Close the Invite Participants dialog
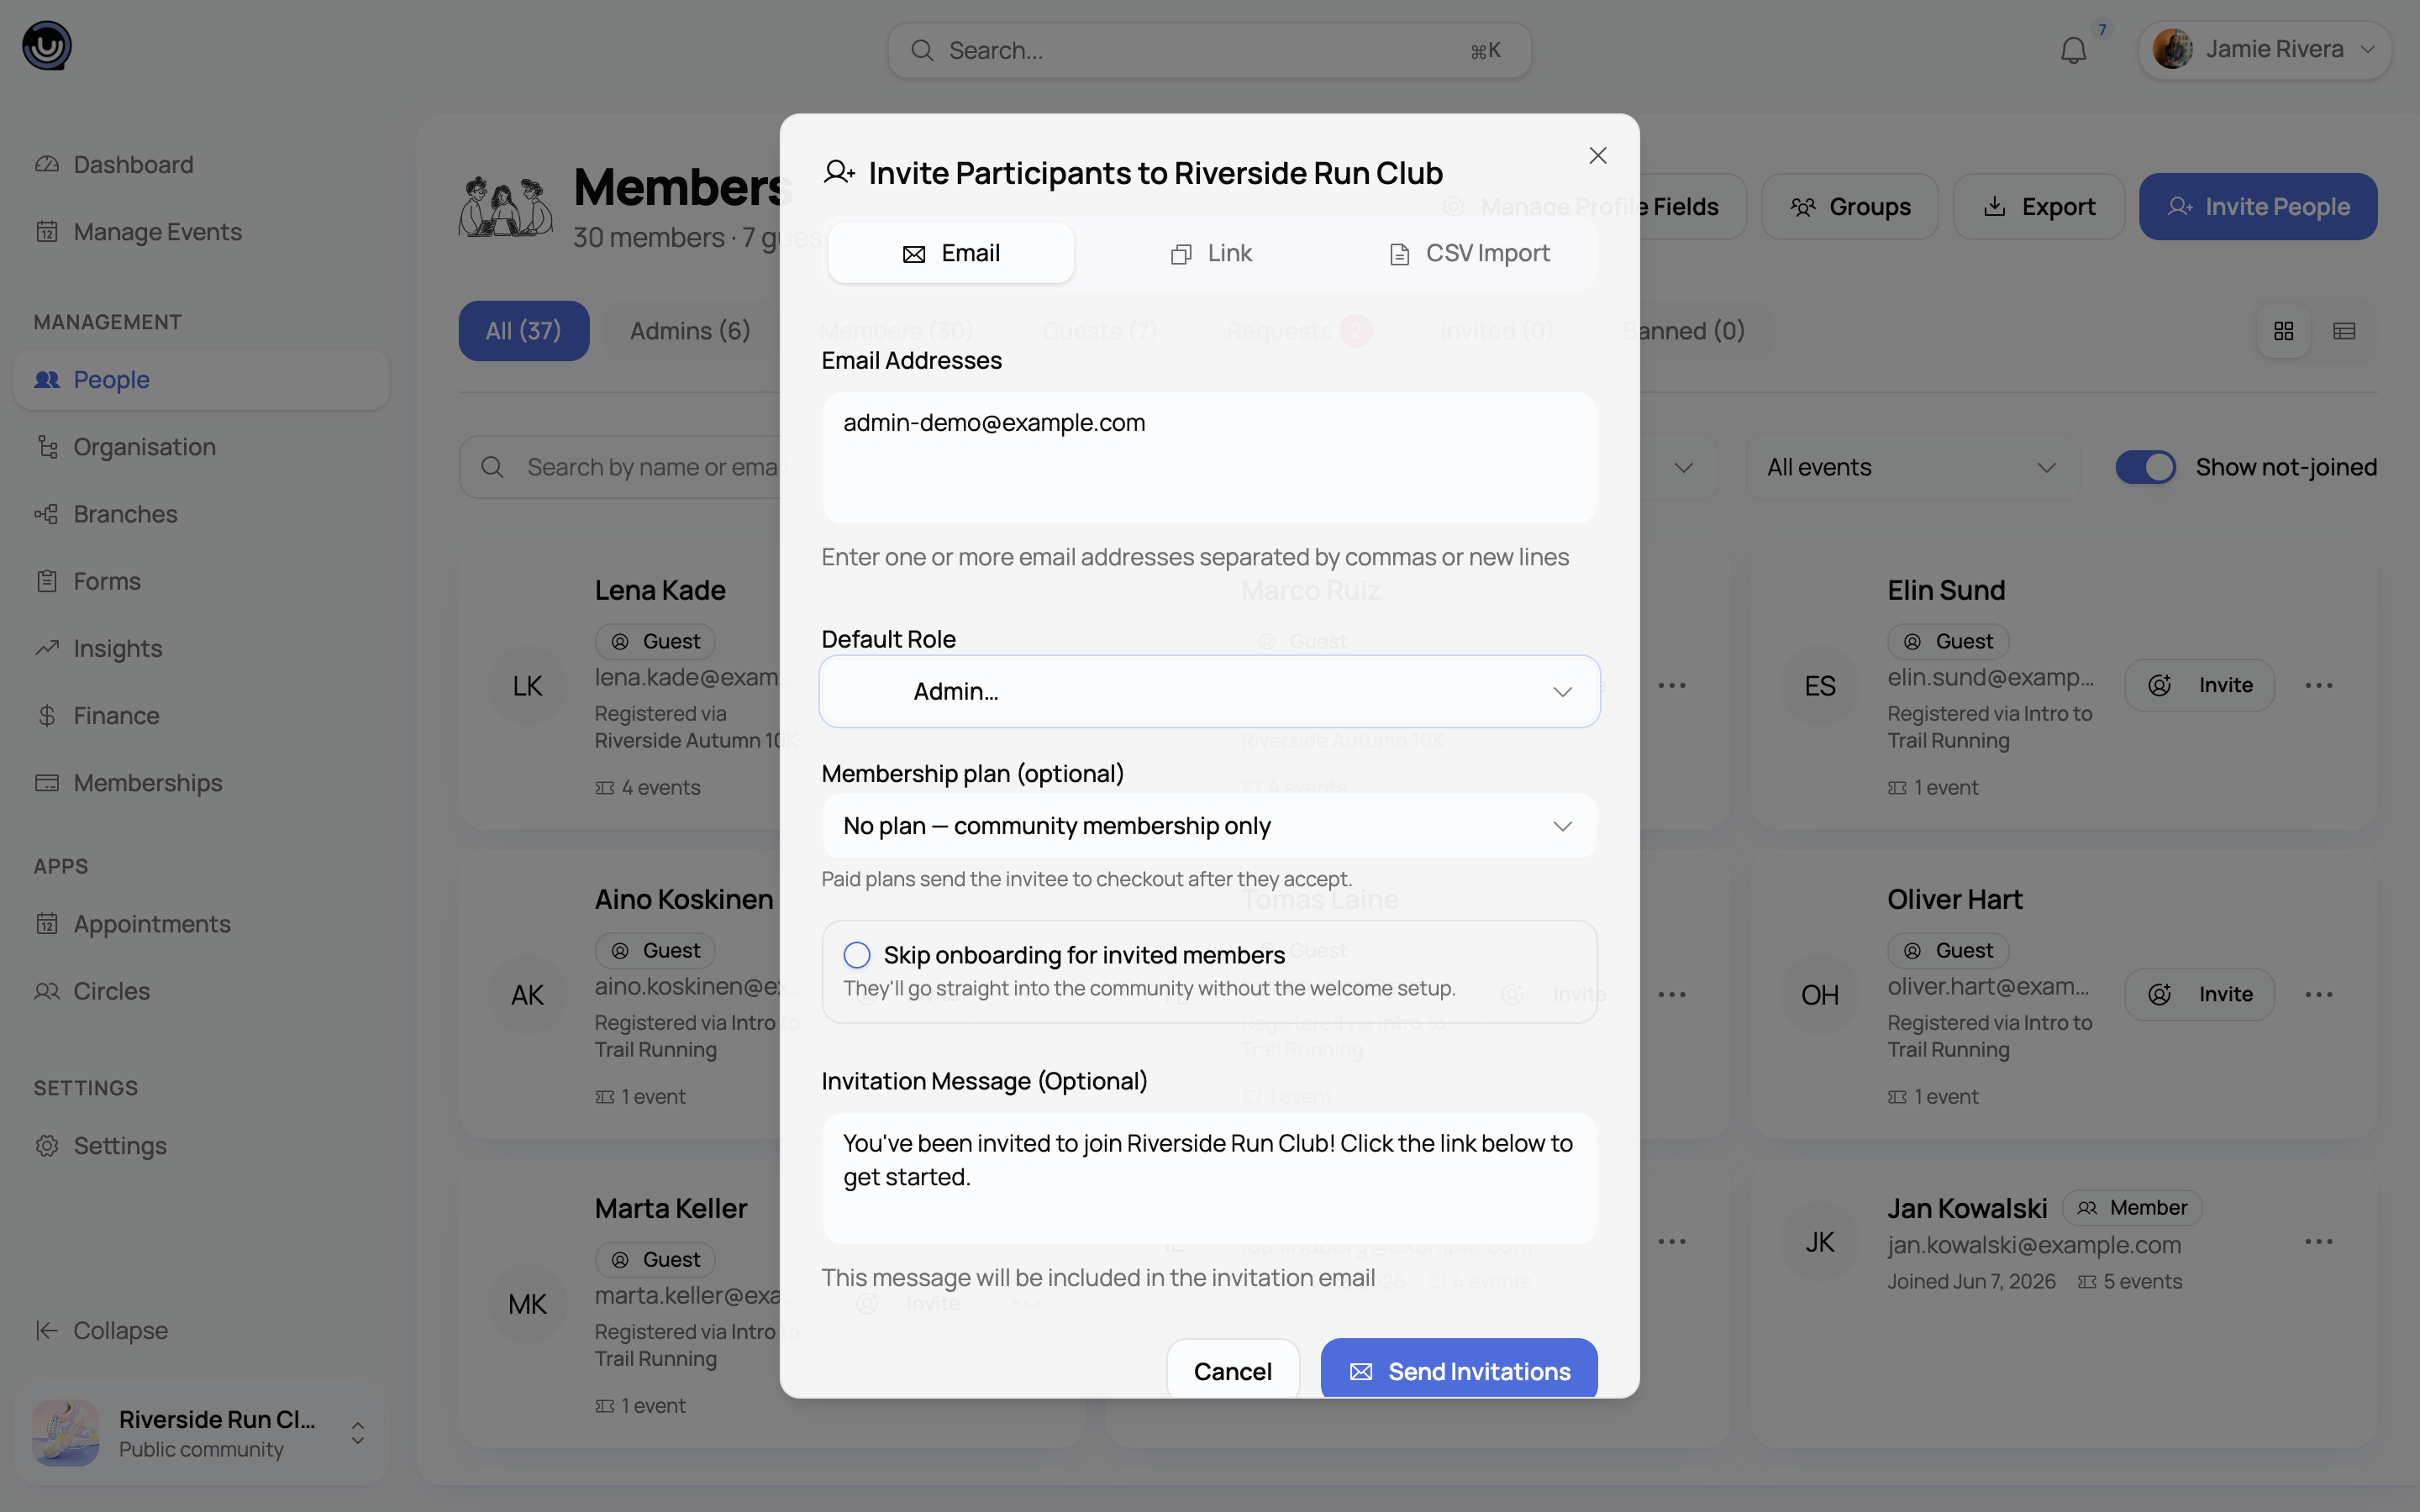Screen dimensions: 2420x1512 [x=1597, y=156]
